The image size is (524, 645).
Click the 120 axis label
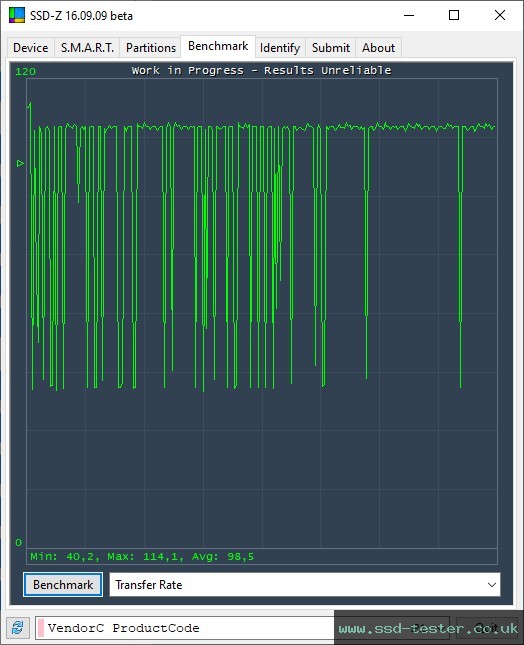pos(26,72)
